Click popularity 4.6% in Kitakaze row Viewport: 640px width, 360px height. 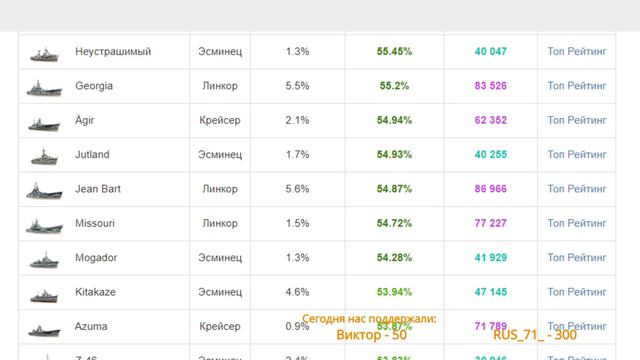tap(297, 292)
